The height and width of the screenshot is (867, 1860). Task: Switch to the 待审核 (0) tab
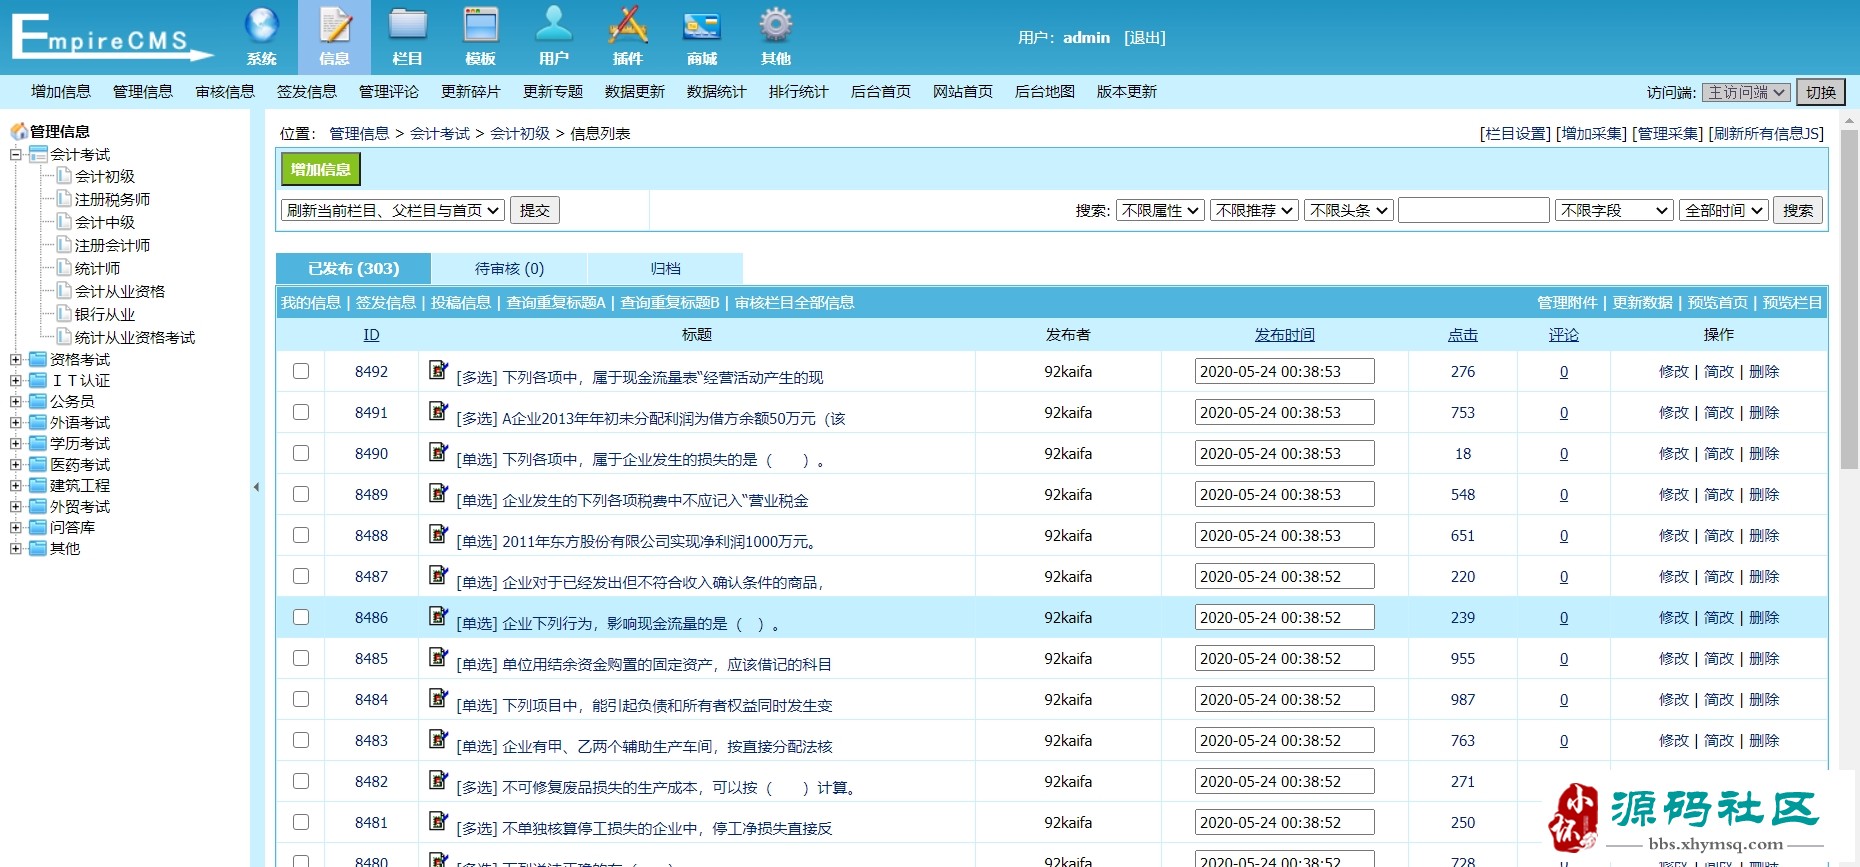point(509,268)
